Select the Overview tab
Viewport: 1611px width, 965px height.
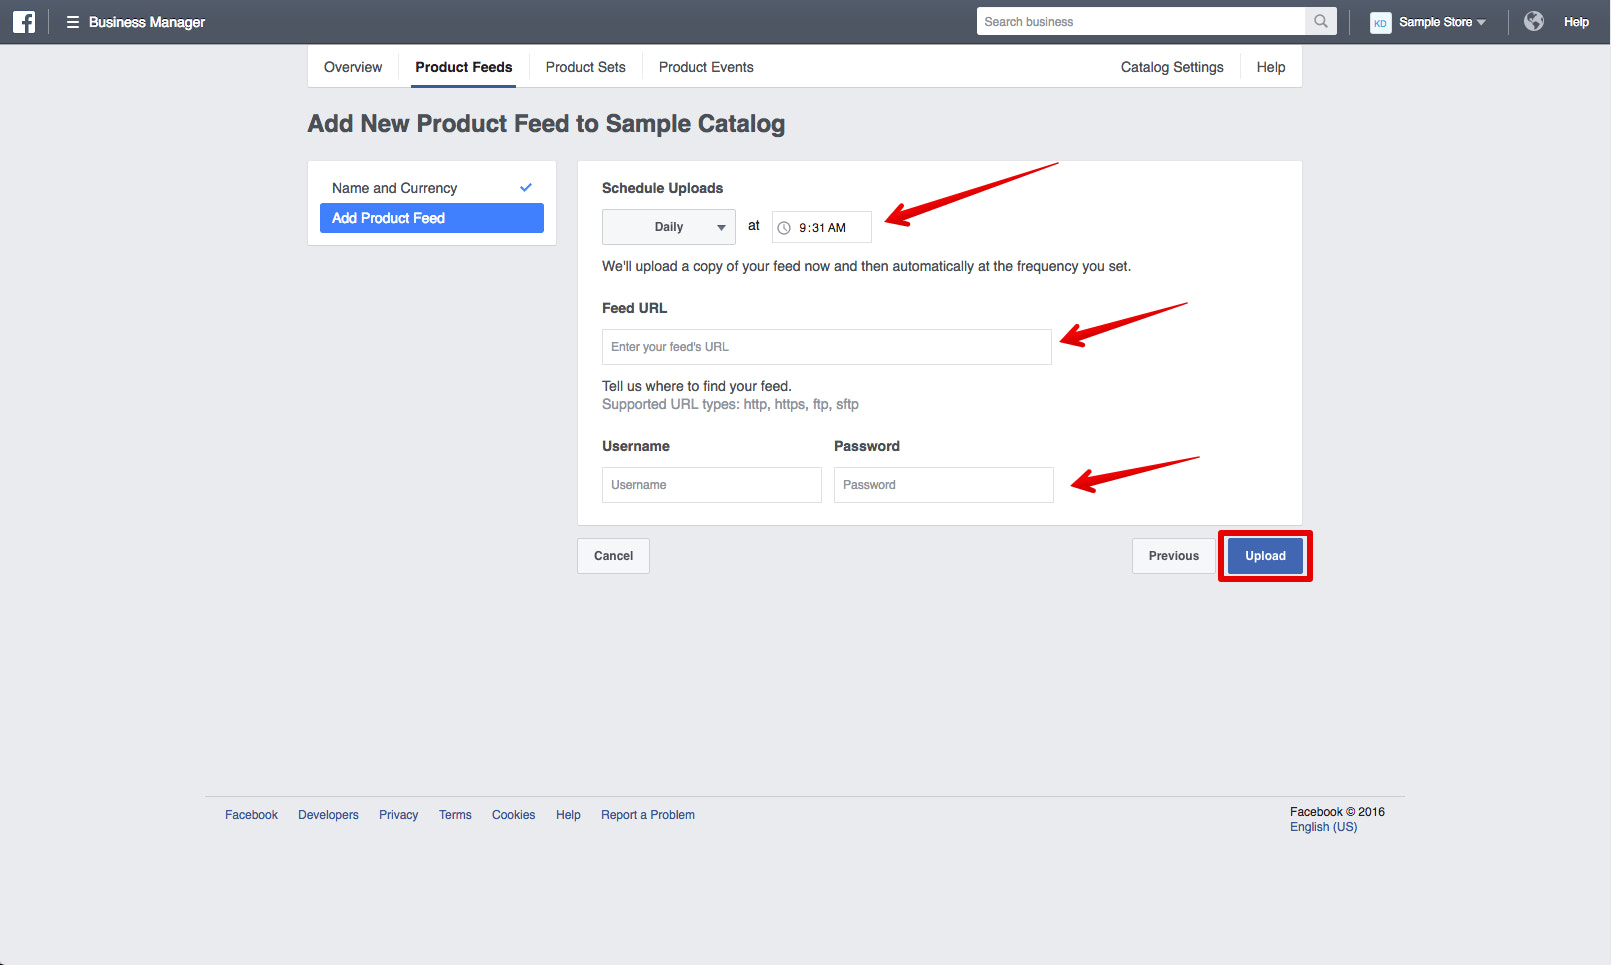click(352, 67)
